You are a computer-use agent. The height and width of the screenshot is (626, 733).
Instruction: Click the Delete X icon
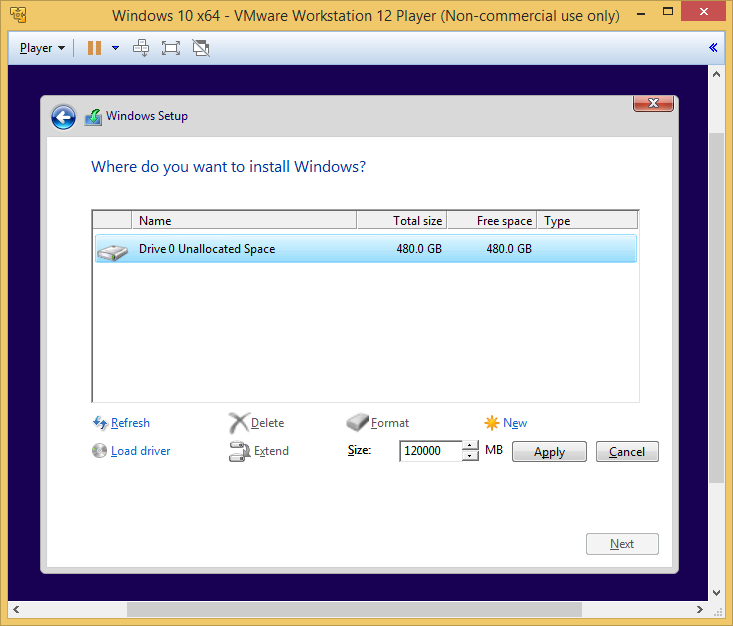[x=238, y=423]
